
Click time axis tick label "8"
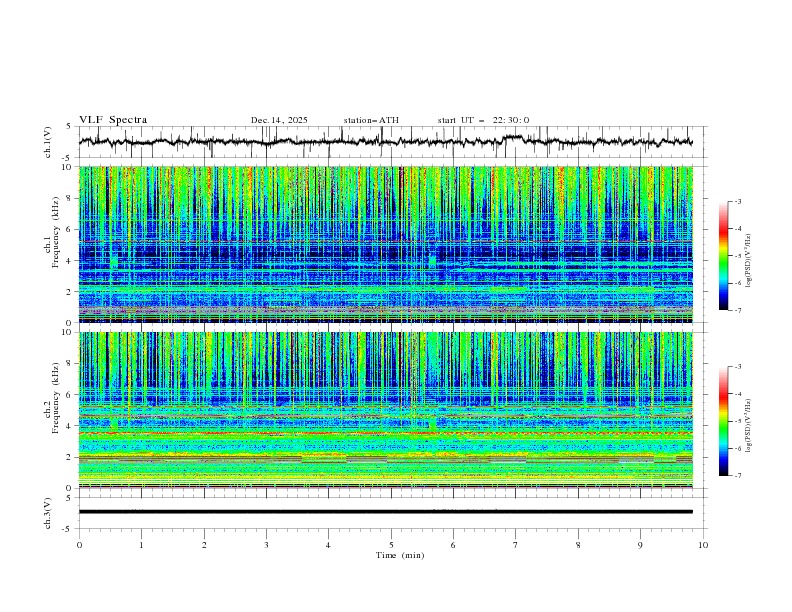578,545
